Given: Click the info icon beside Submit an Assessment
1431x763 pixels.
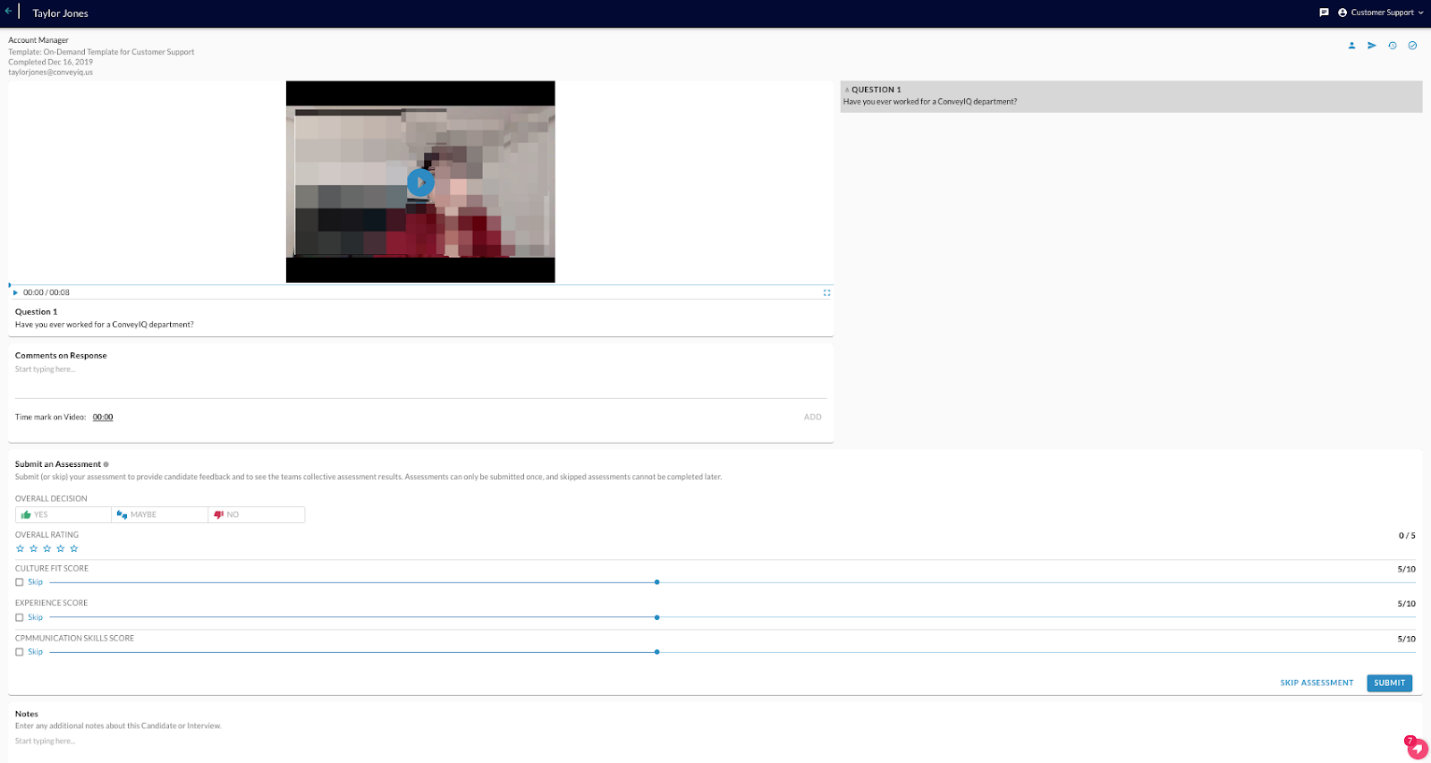Looking at the screenshot, I should [106, 464].
